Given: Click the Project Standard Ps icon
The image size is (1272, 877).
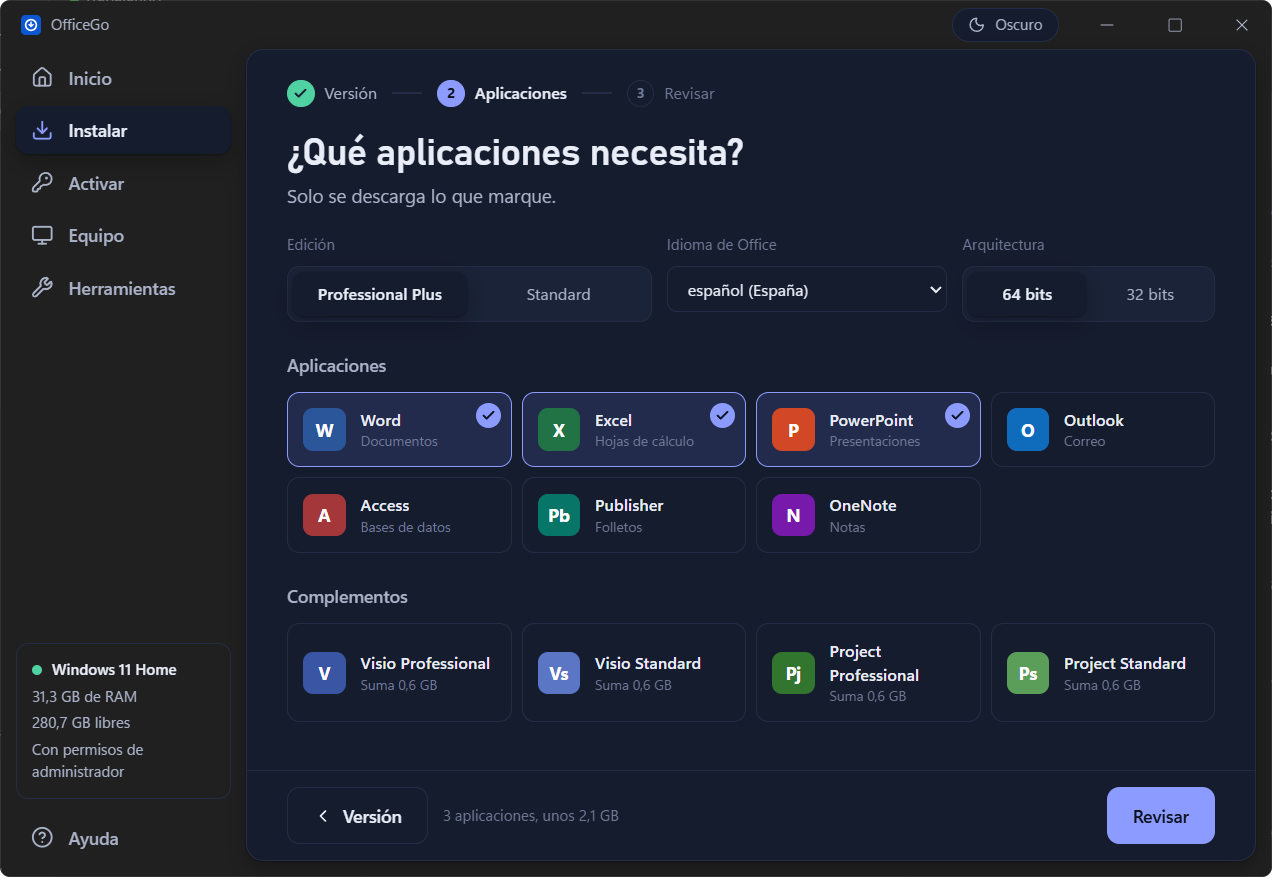Looking at the screenshot, I should (x=1028, y=673).
